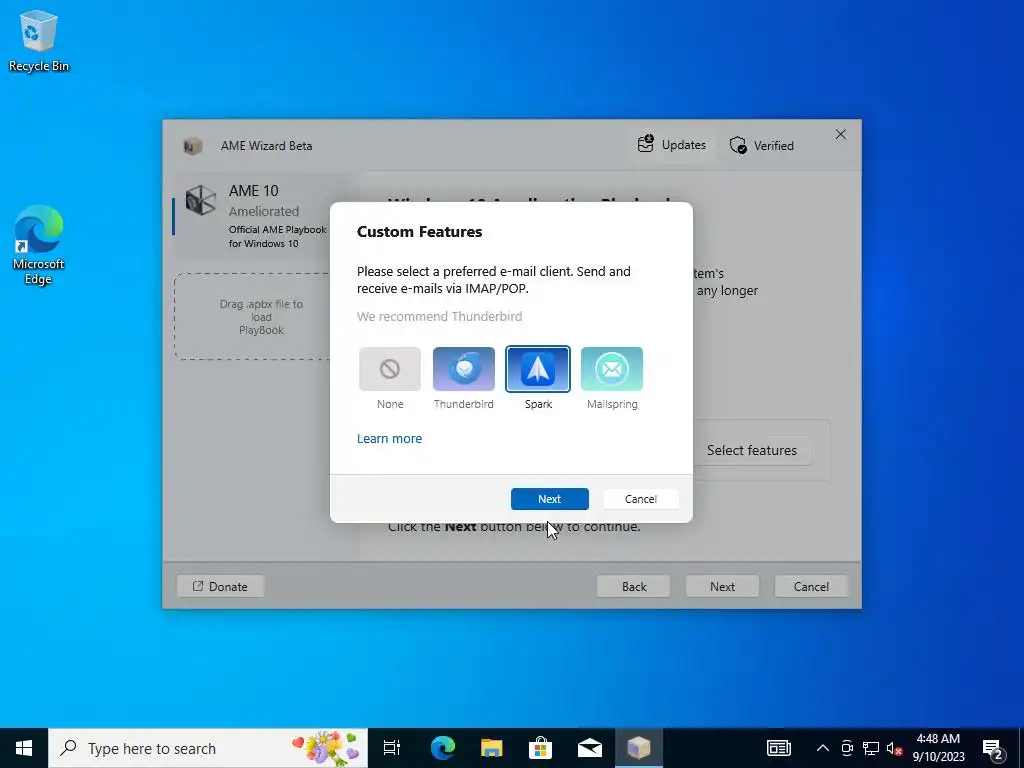This screenshot has width=1024, height=768.
Task: Open News and interests widget icon
Action: pos(778,748)
